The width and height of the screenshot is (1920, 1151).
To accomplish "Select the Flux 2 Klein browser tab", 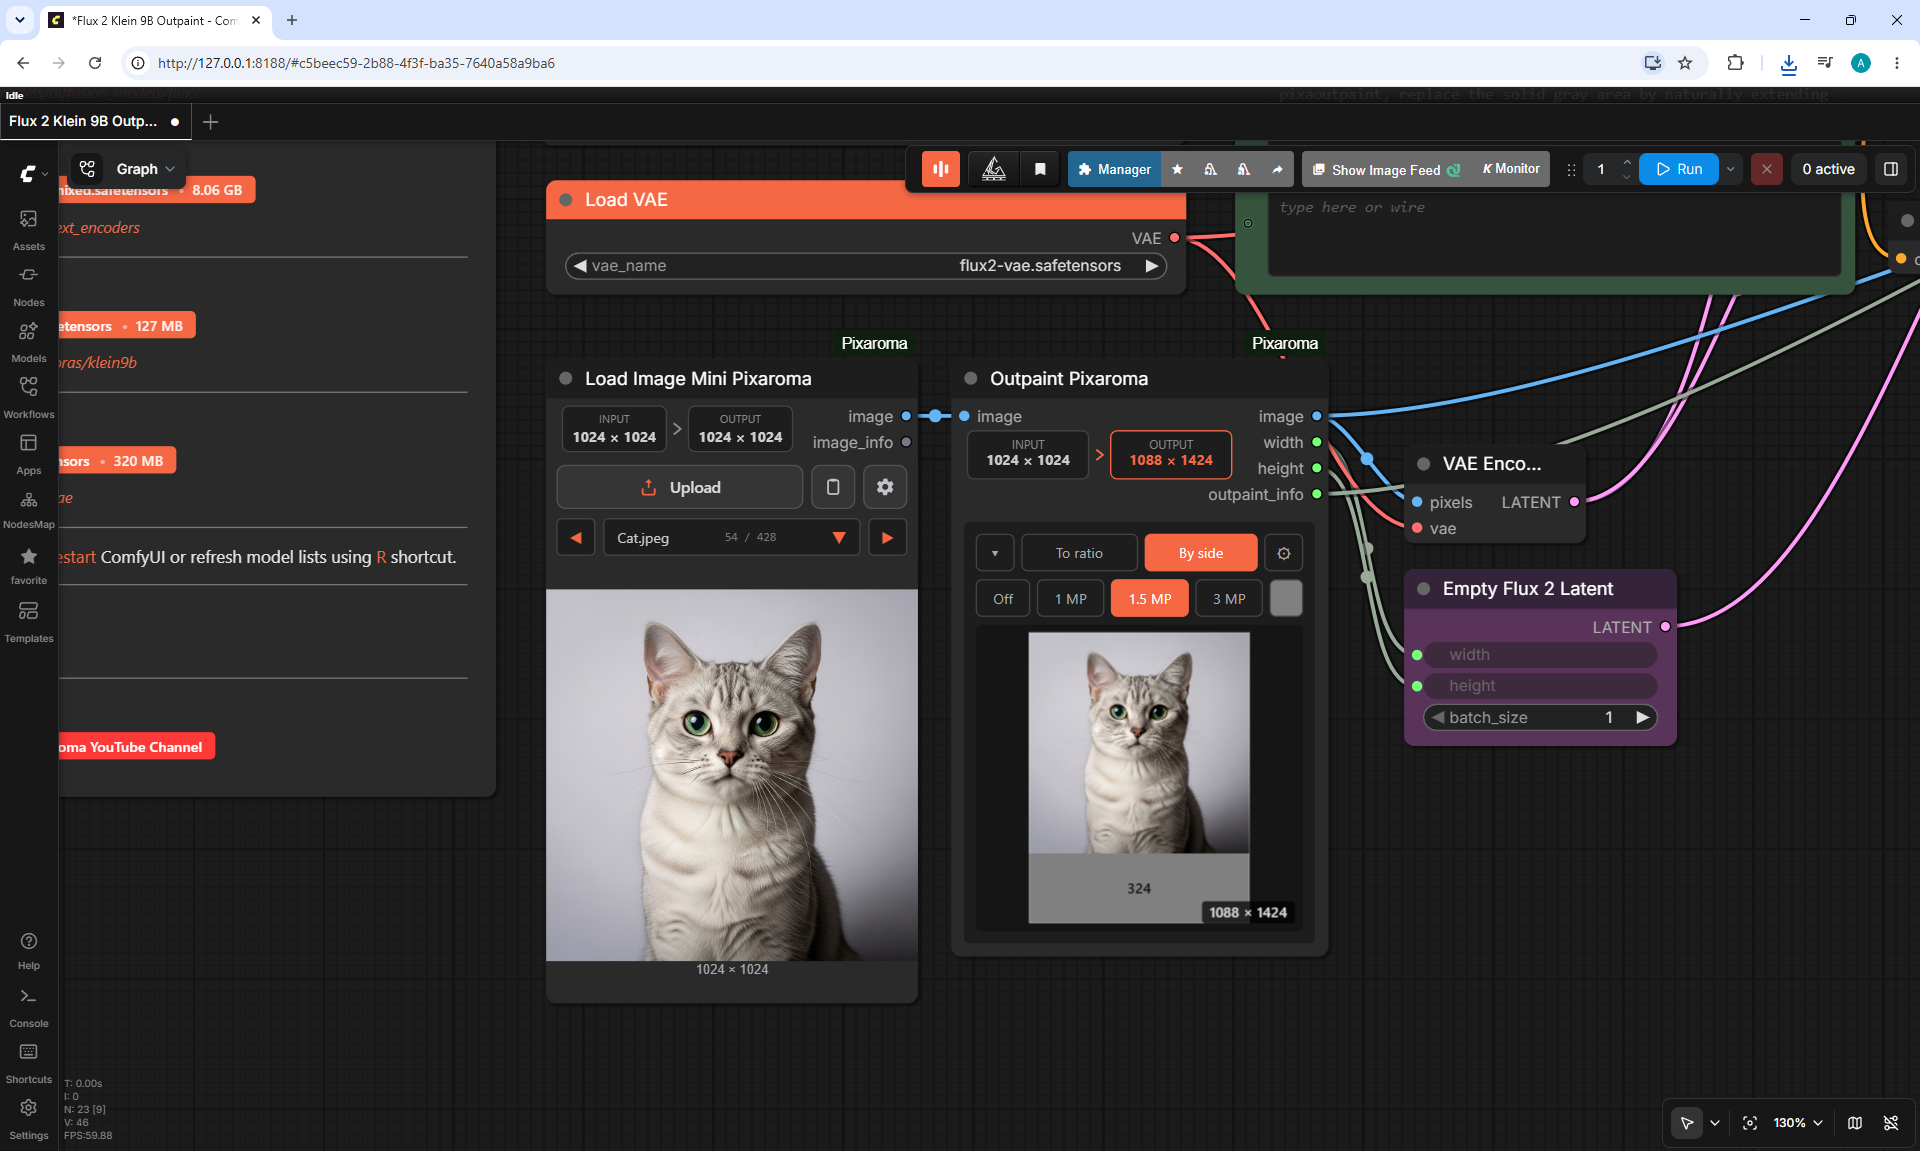I will [x=155, y=20].
